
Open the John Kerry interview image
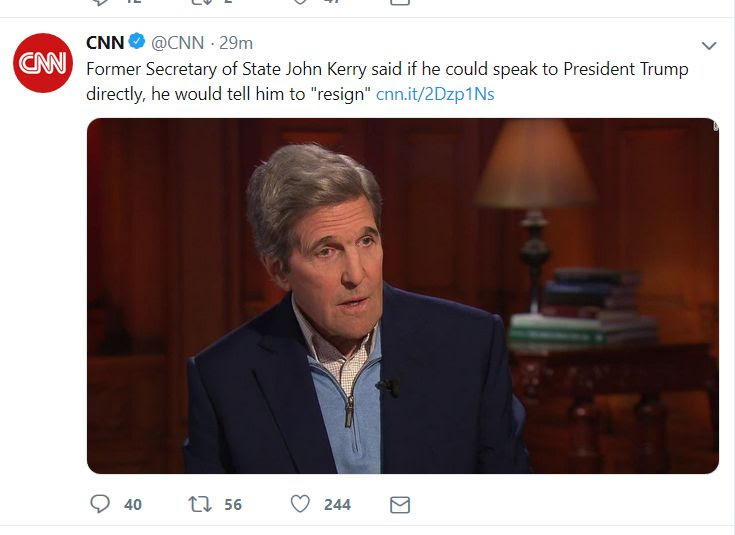click(x=403, y=296)
